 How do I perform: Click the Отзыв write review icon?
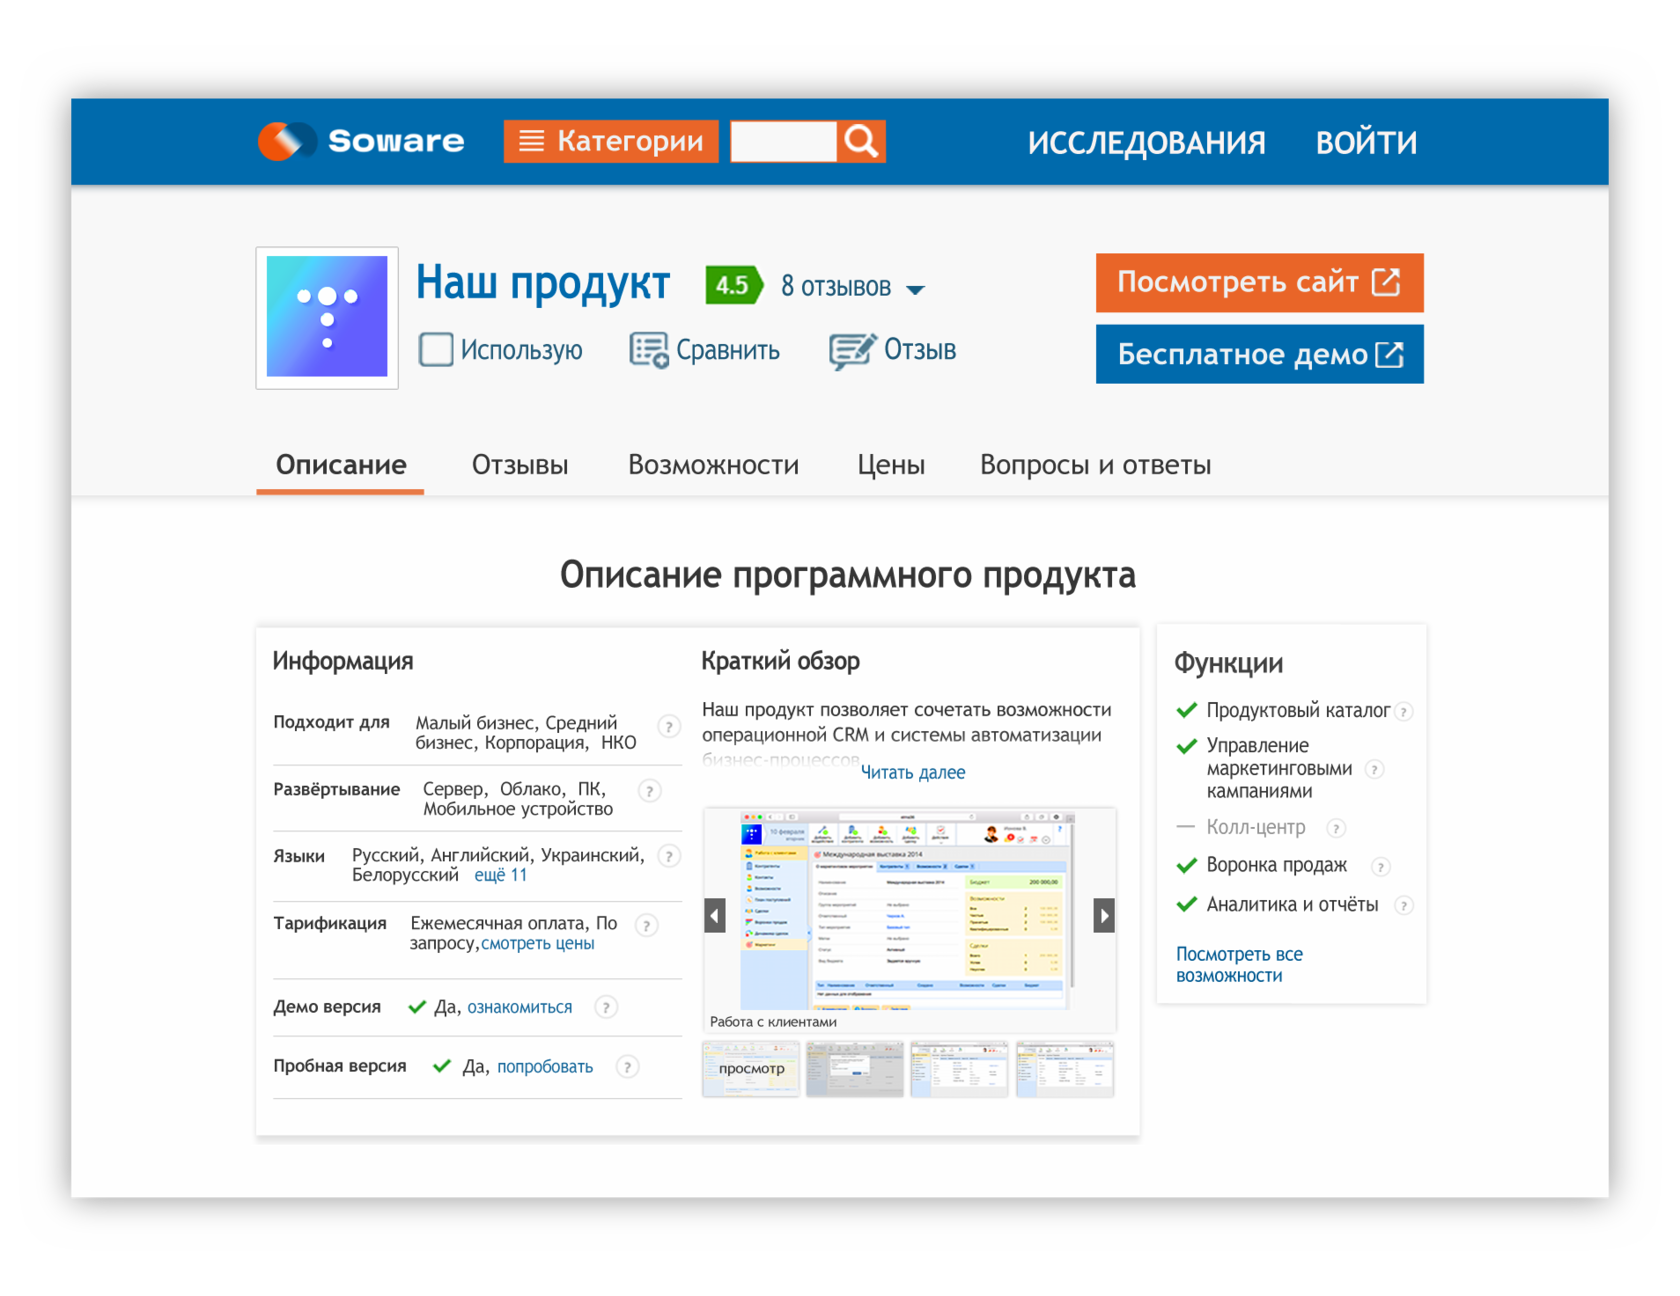pos(852,351)
